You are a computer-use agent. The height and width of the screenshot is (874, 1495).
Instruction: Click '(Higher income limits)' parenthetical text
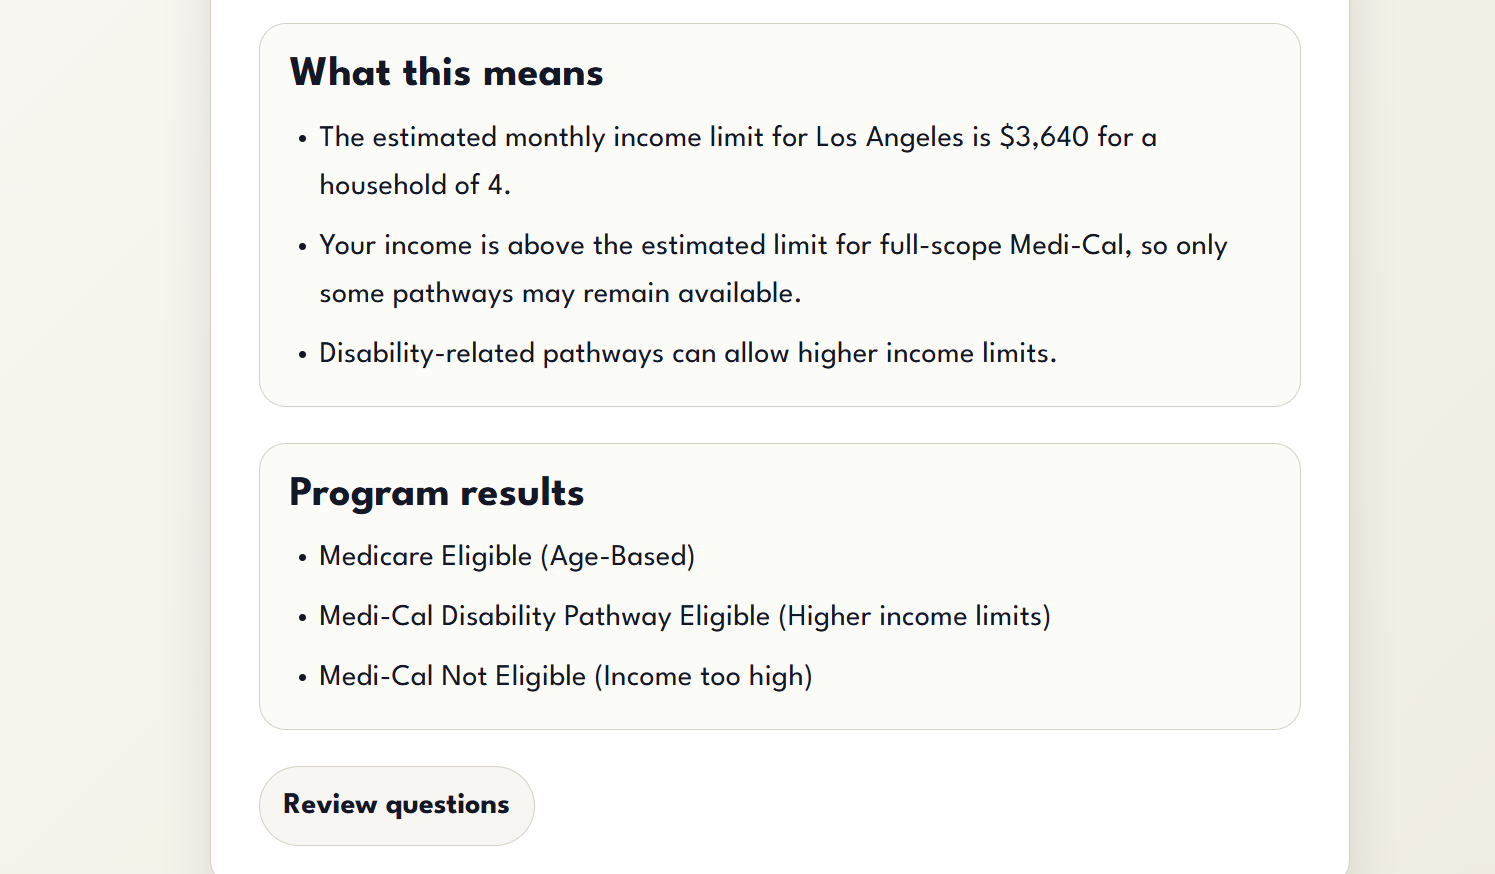[x=915, y=616]
